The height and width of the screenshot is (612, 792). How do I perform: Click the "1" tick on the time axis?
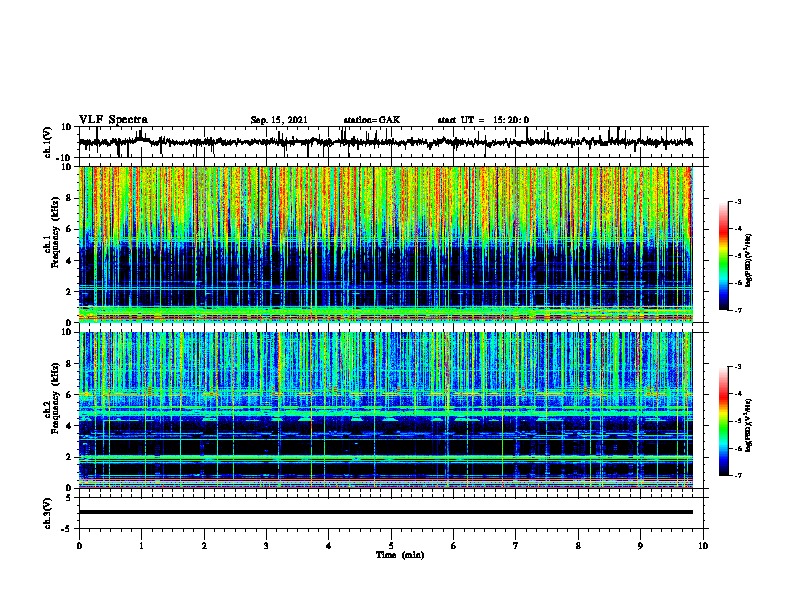pyautogui.click(x=141, y=546)
